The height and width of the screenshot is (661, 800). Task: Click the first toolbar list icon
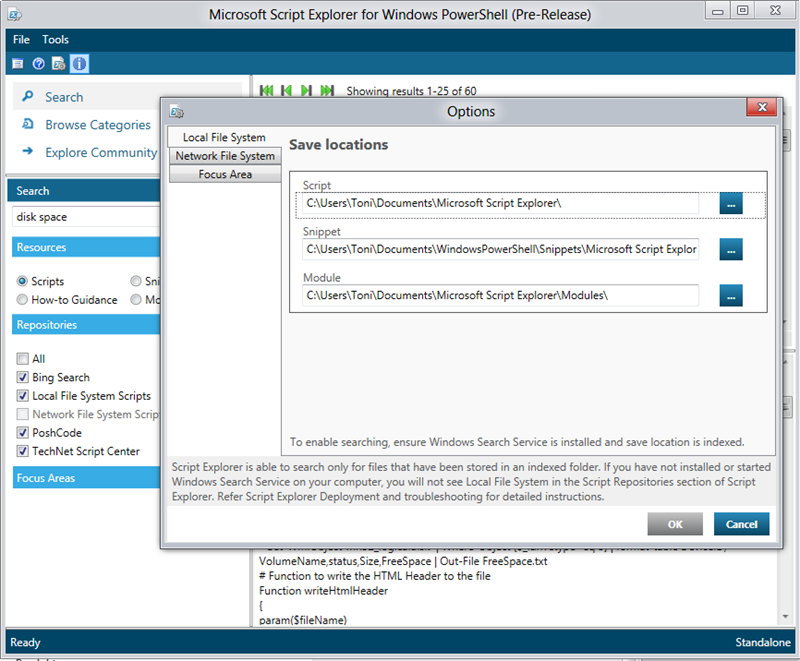pyautogui.click(x=18, y=64)
